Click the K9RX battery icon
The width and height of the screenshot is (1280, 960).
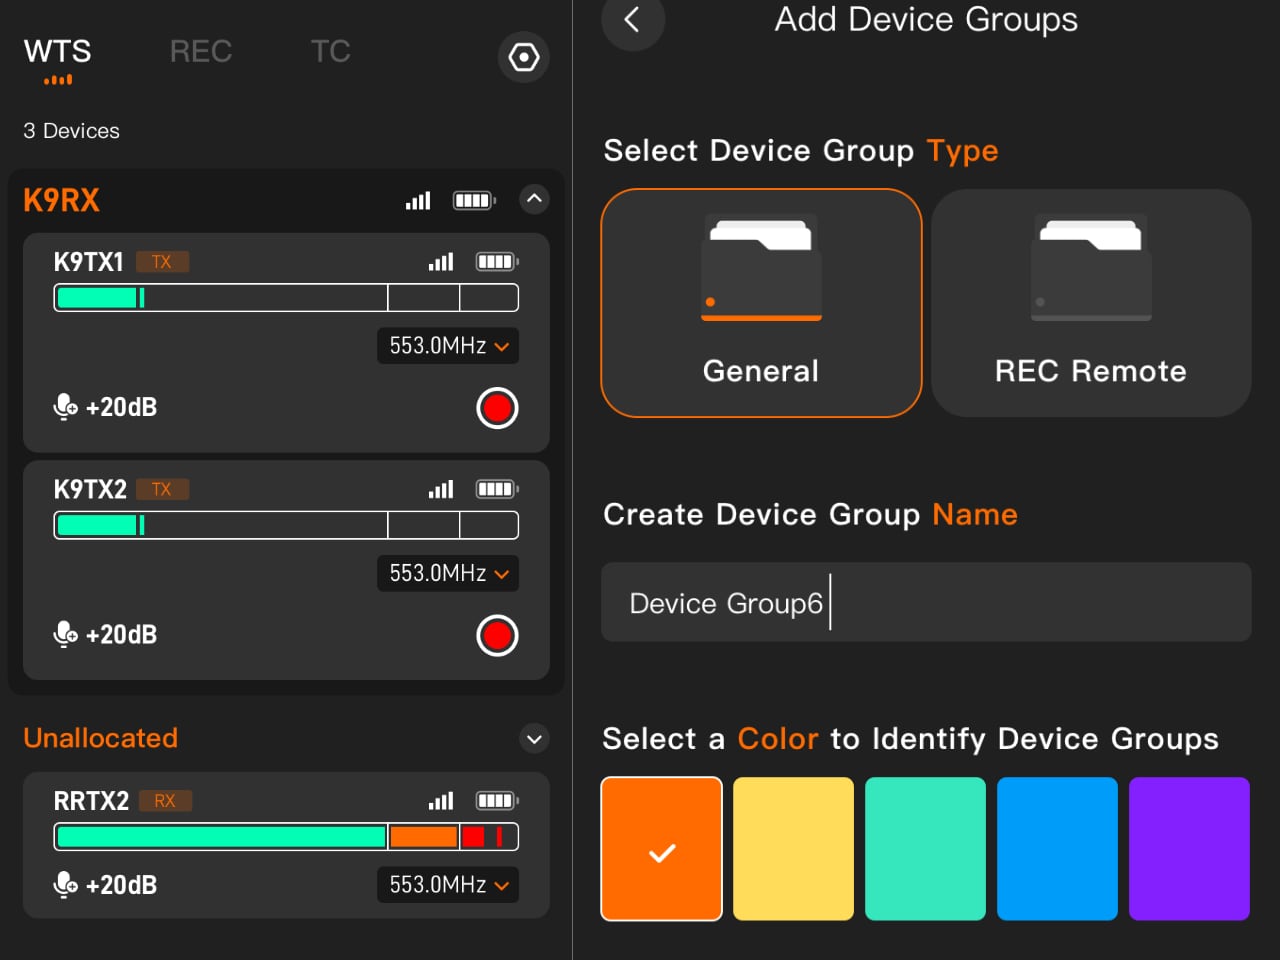point(474,200)
